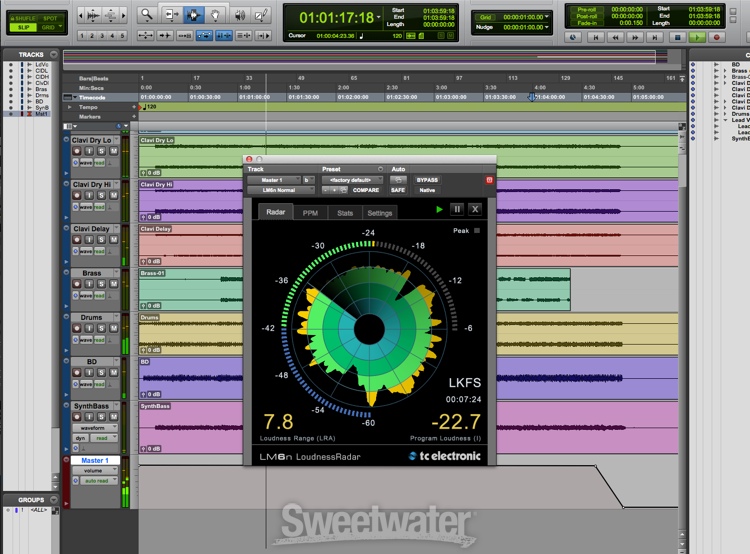Mute the SynthBass track

tap(114, 417)
